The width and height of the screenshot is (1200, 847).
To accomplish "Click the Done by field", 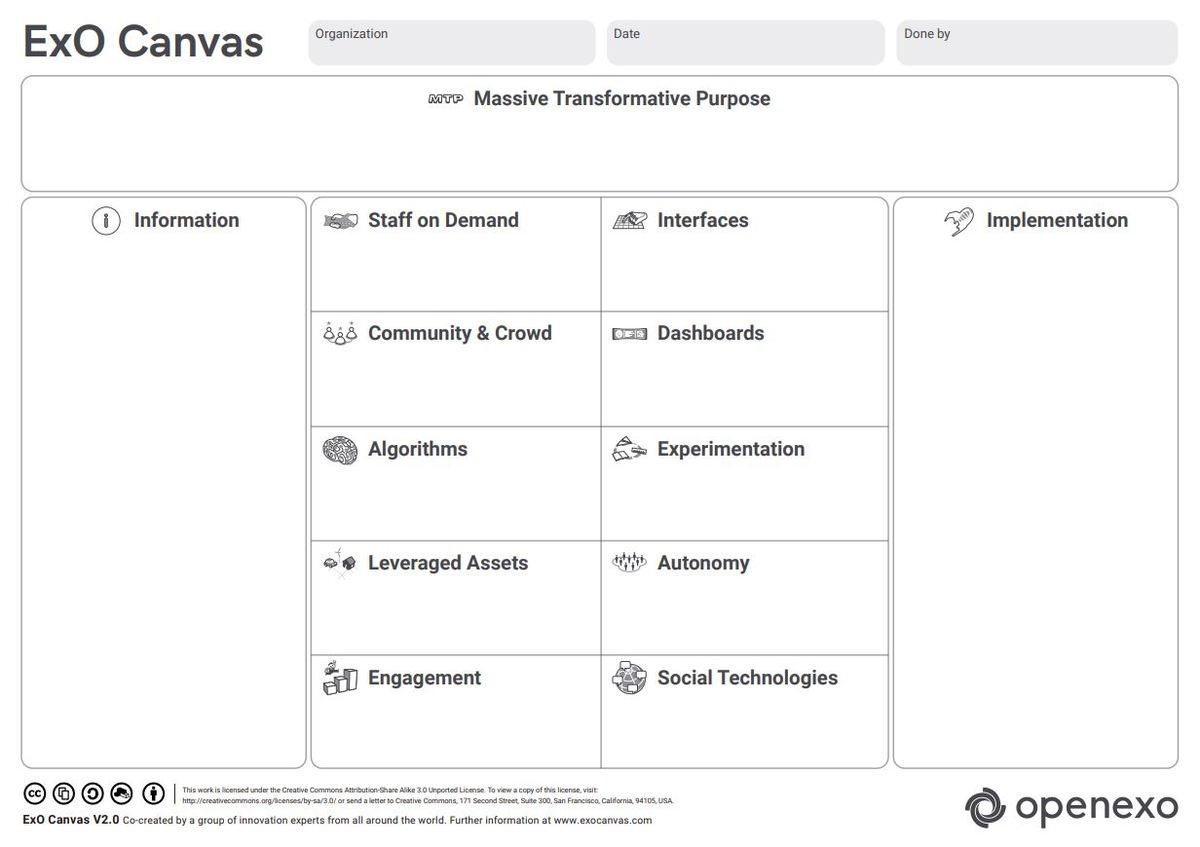I will 1036,42.
